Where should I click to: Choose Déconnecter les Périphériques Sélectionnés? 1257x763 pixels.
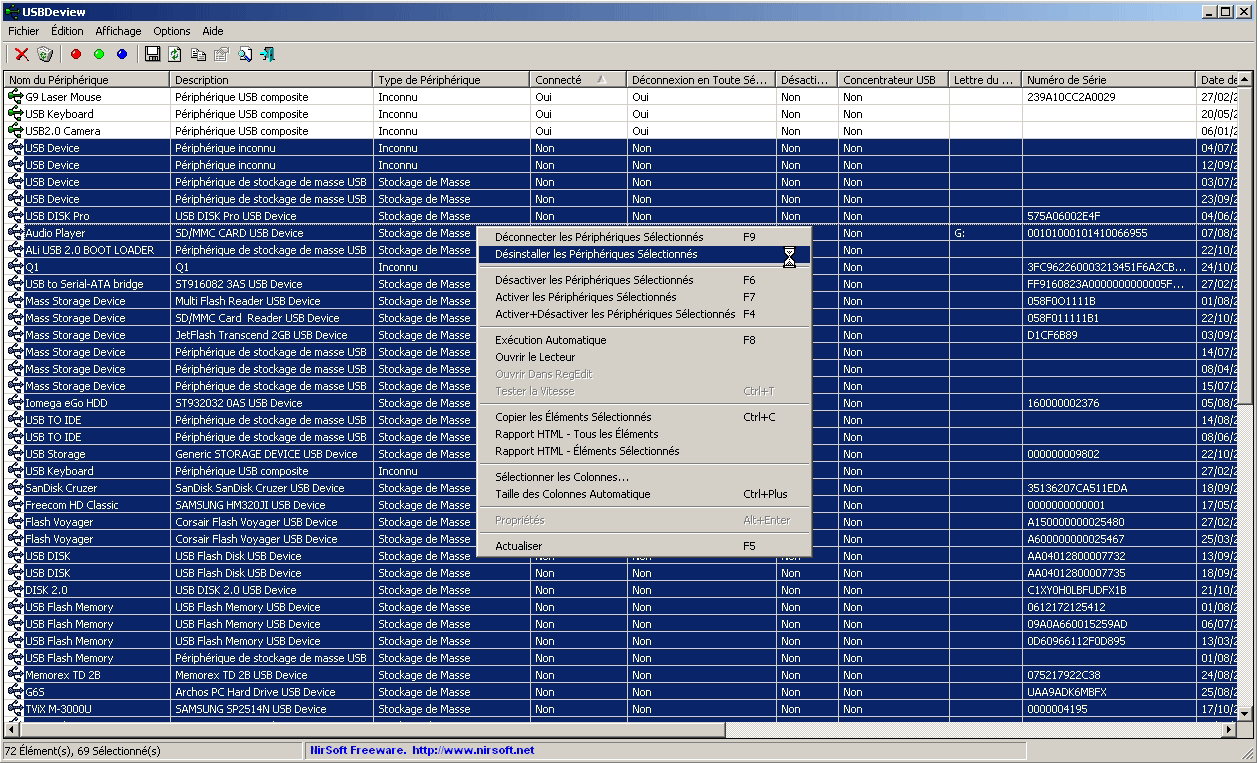(644, 238)
